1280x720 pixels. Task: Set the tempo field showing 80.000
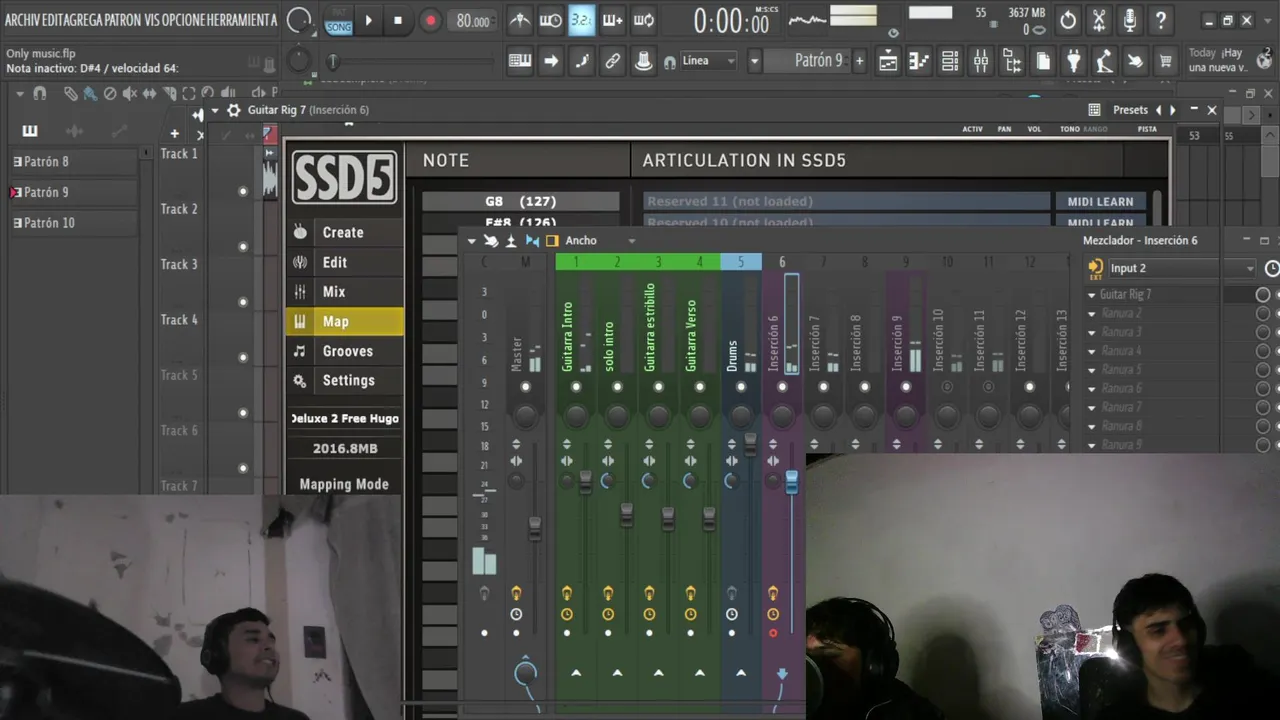tap(472, 21)
